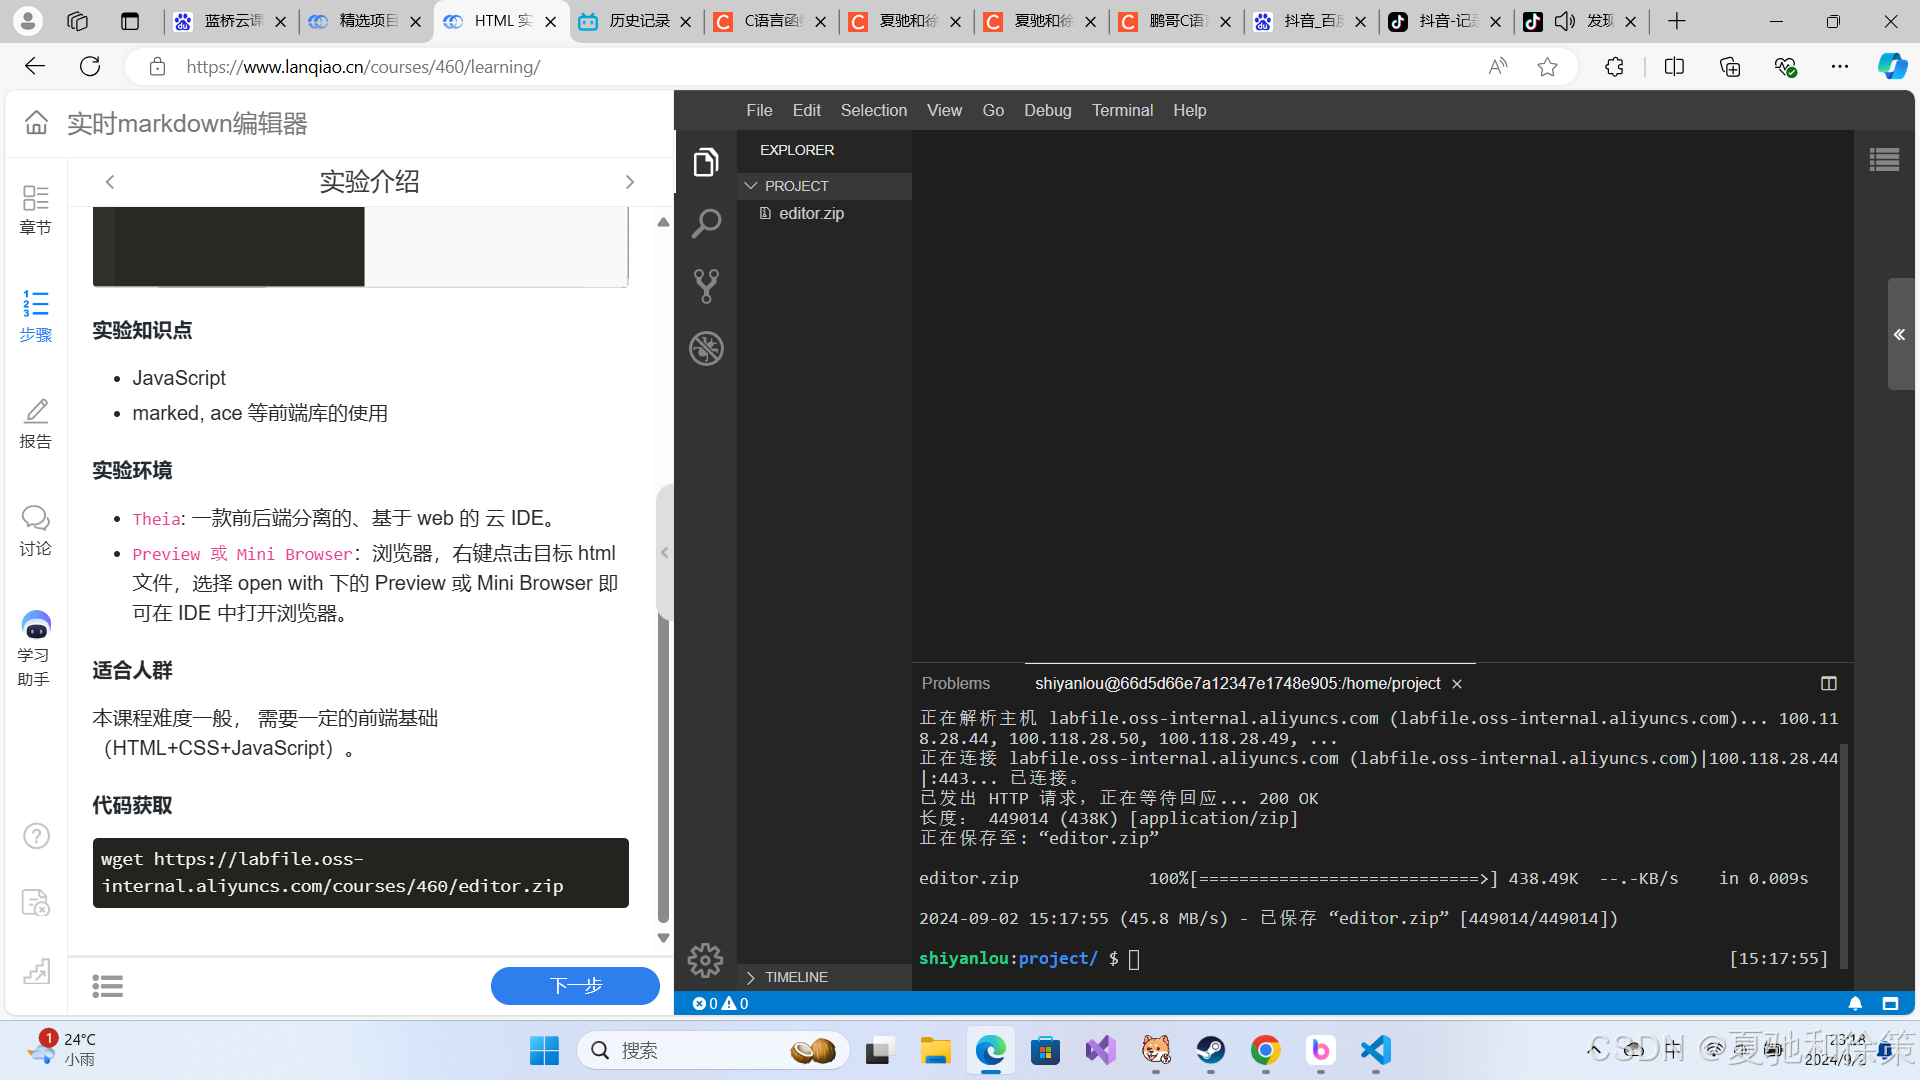This screenshot has width=1920, height=1080.
Task: Toggle the right panel with double-chevron handle
Action: [x=1899, y=335]
